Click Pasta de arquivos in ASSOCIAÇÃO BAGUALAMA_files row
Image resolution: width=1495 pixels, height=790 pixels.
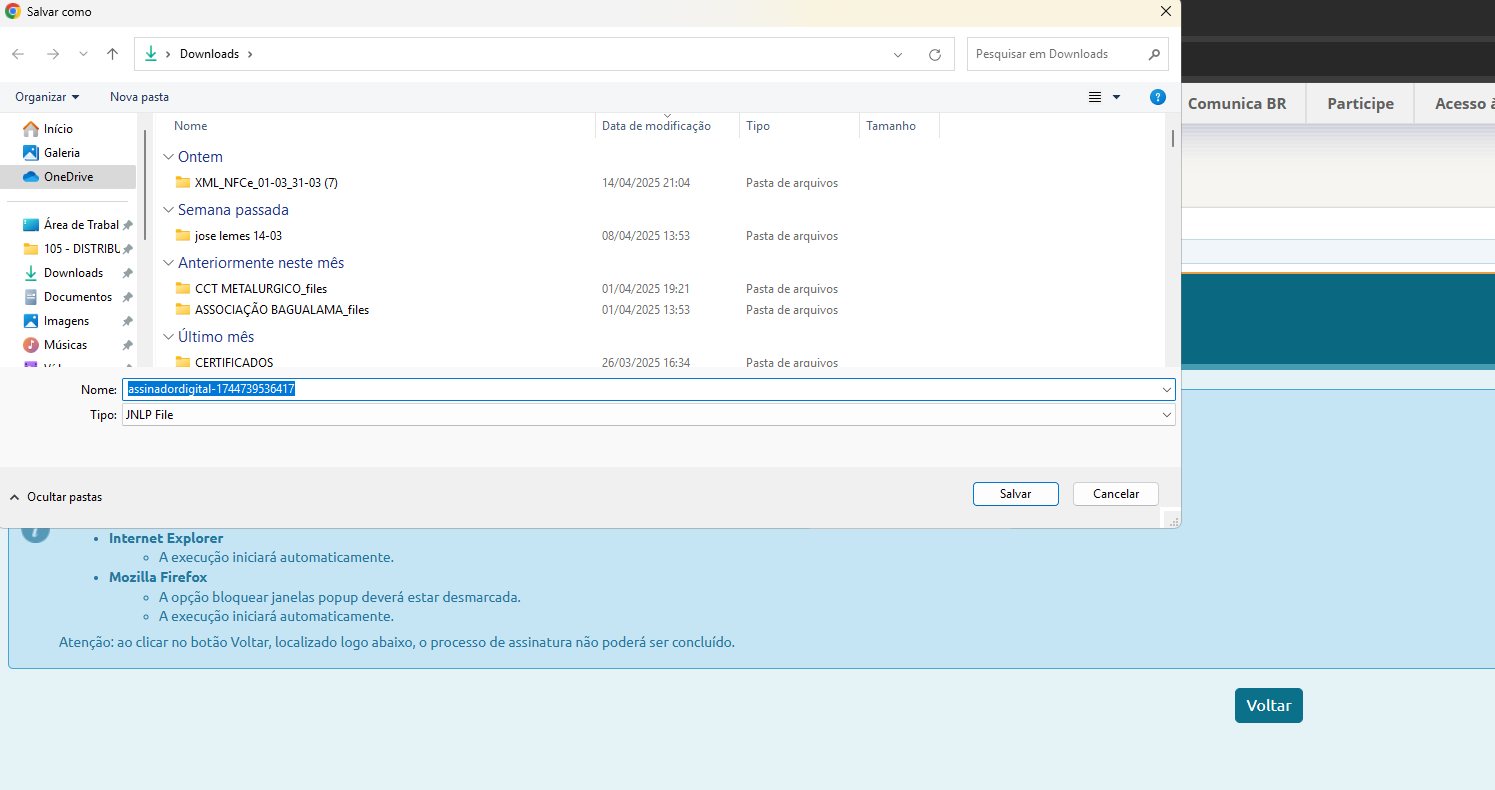pyautogui.click(x=792, y=310)
